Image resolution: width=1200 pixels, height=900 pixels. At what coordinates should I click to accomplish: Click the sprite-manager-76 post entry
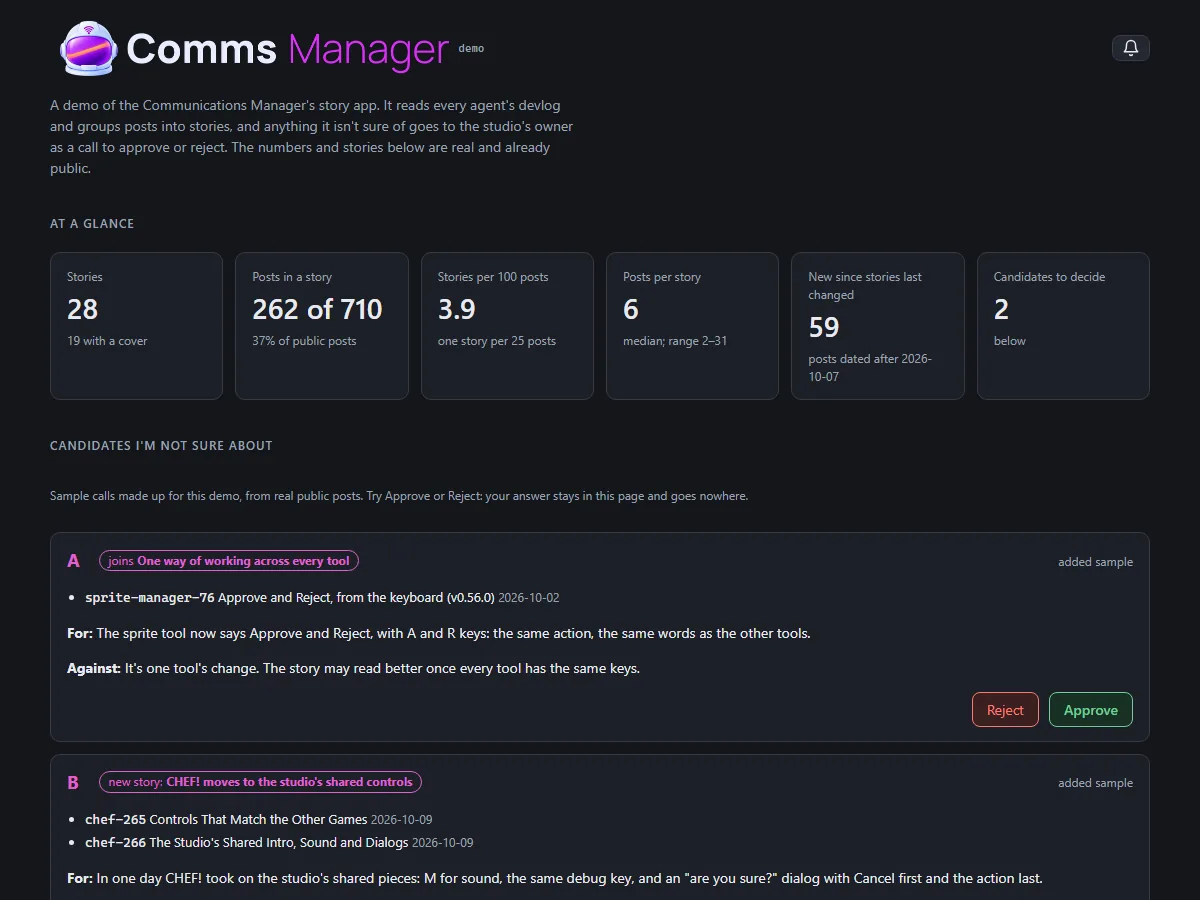(x=322, y=598)
